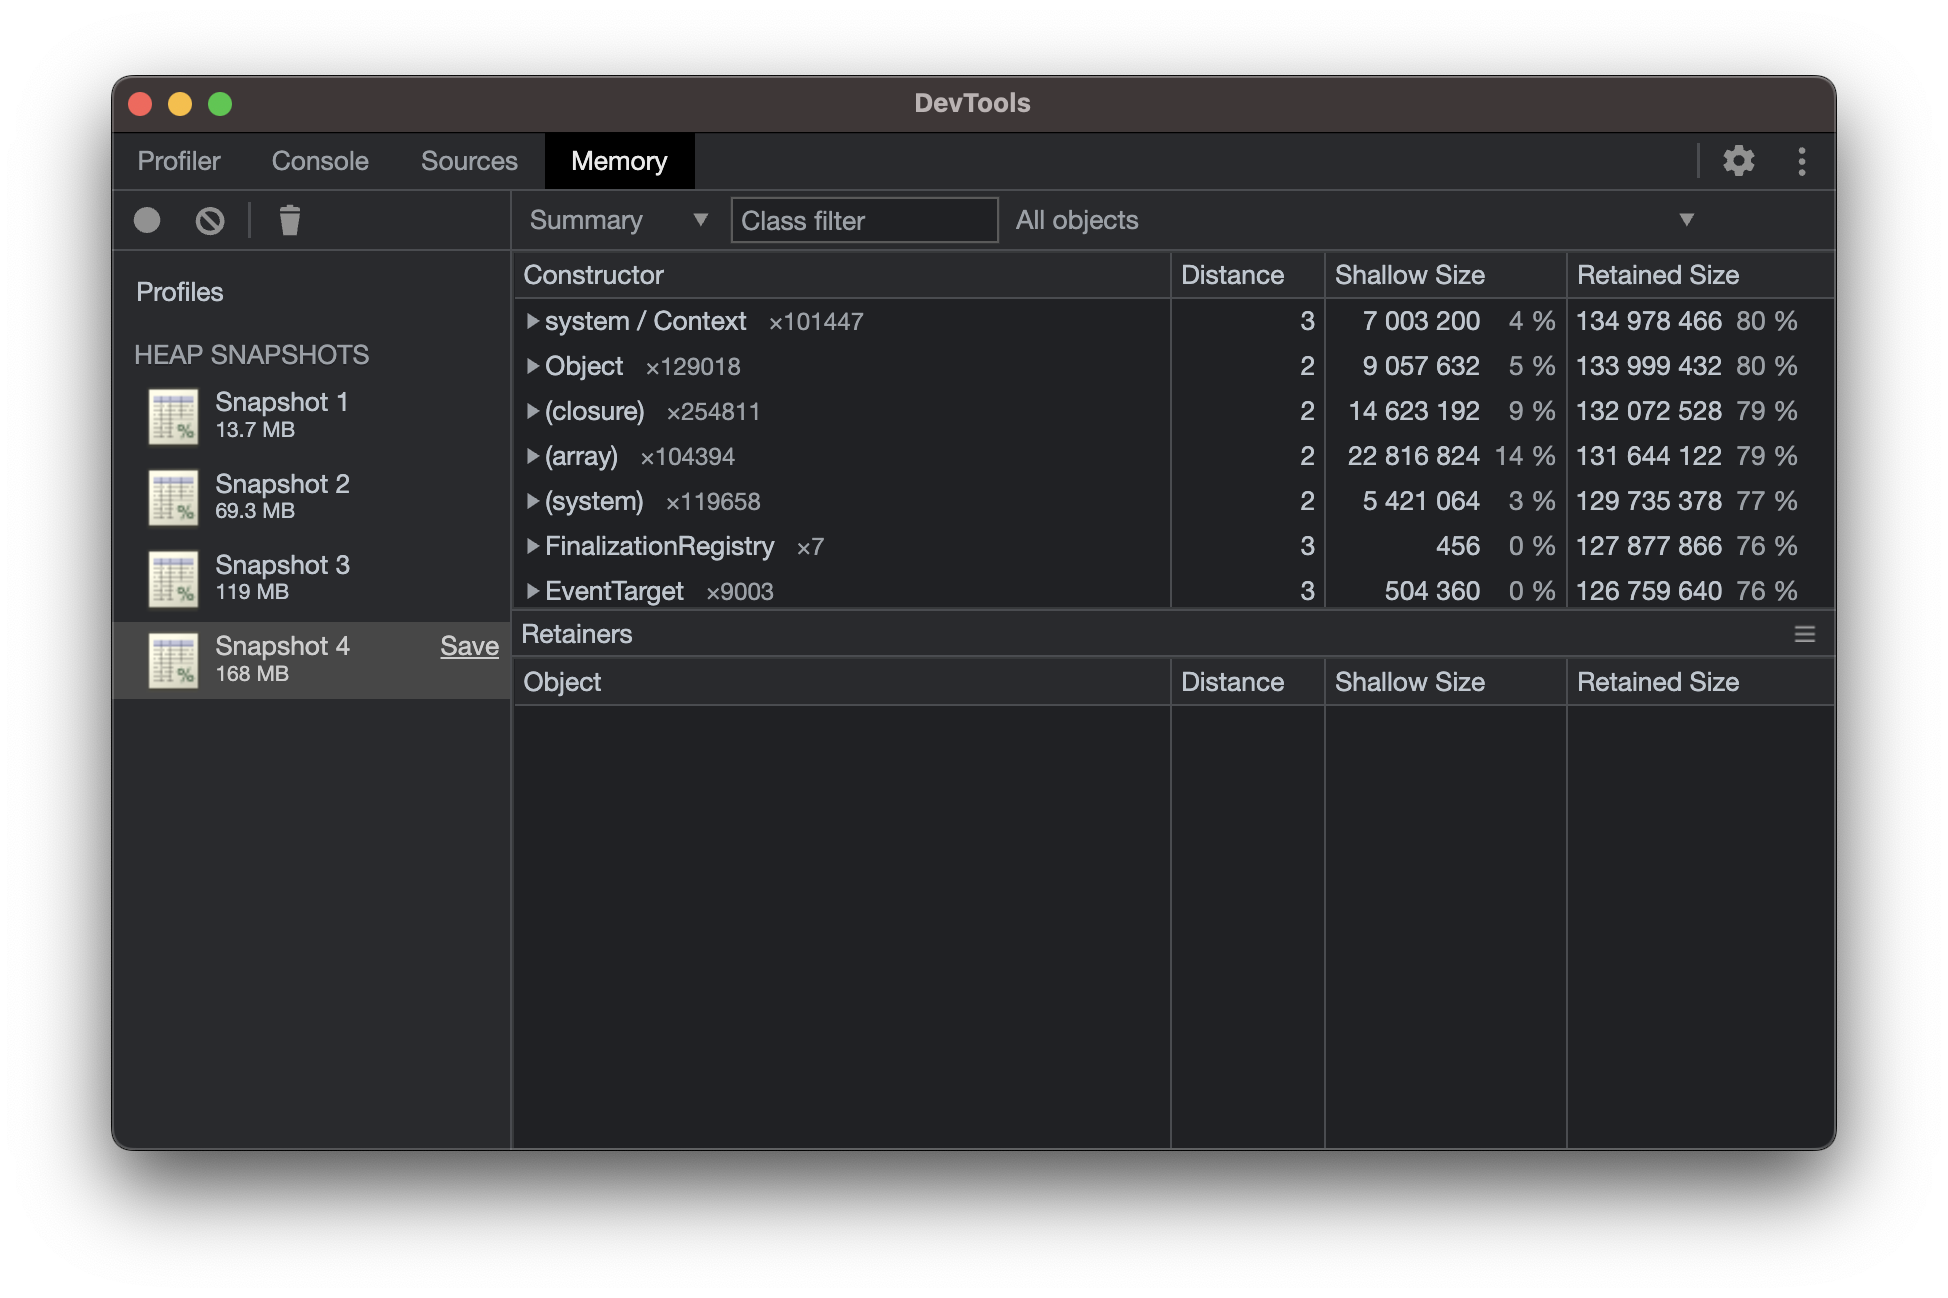Clear all profiles
1948x1298 pixels.
(209, 220)
